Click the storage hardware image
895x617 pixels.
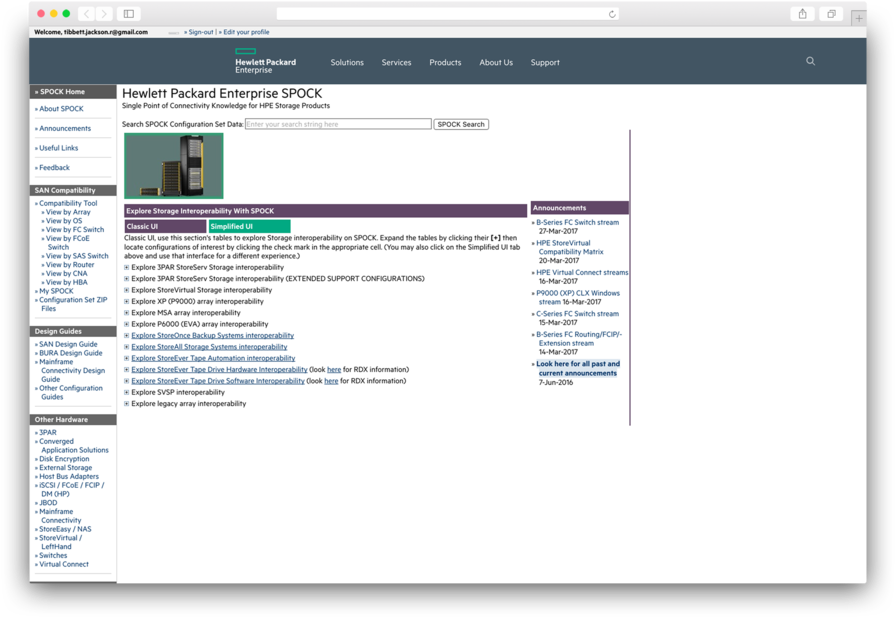click(174, 166)
